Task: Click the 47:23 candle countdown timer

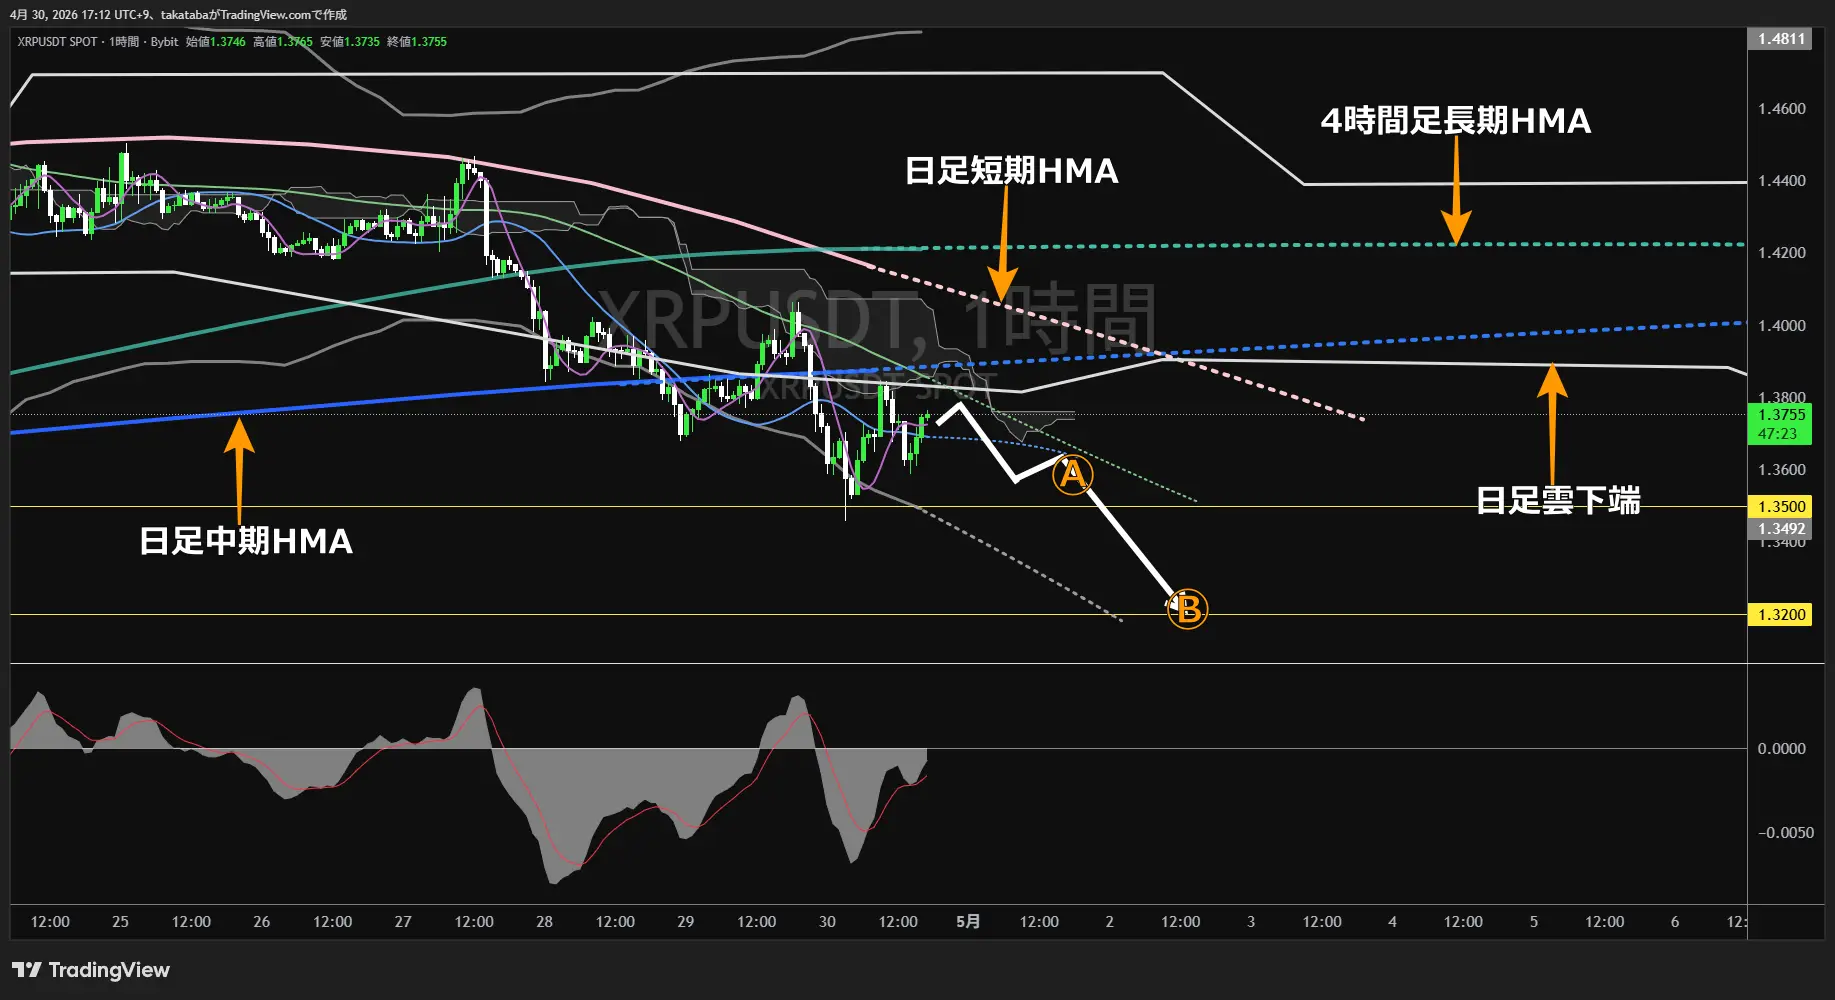Action: [1778, 434]
